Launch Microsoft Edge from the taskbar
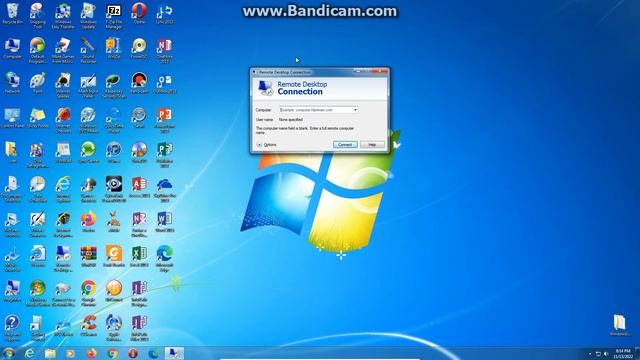 (154, 353)
